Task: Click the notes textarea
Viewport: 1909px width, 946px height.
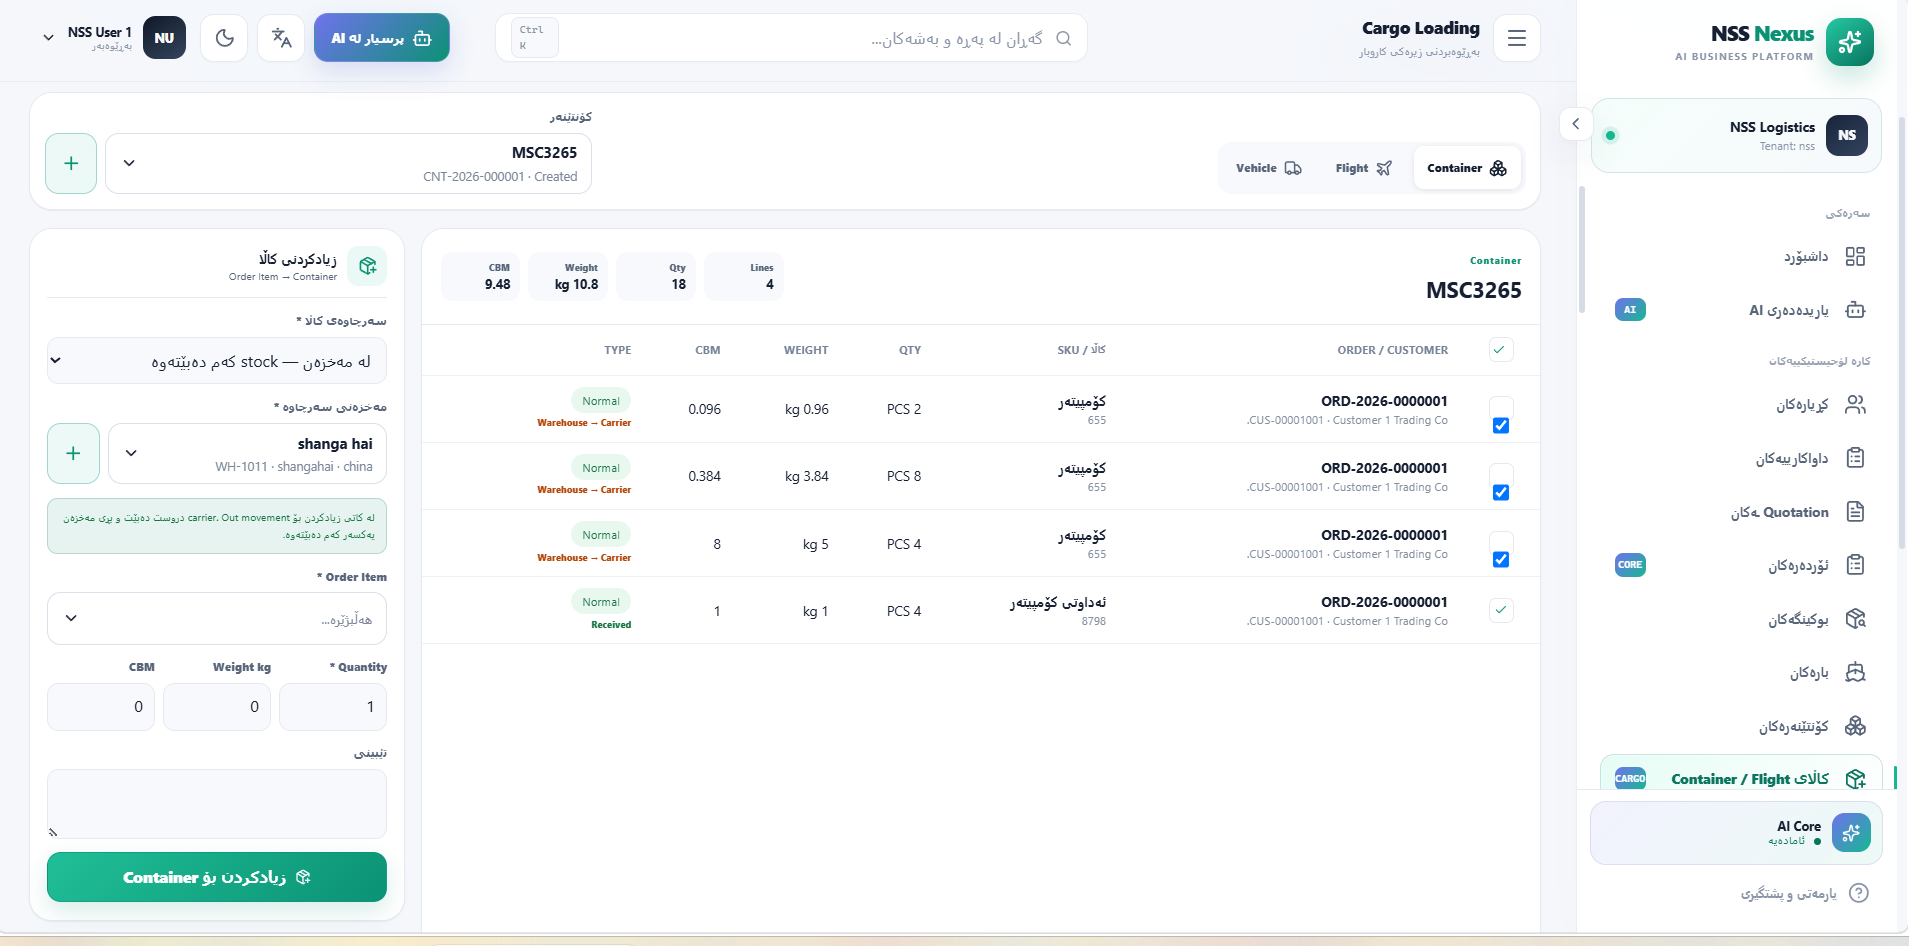Action: (217, 804)
